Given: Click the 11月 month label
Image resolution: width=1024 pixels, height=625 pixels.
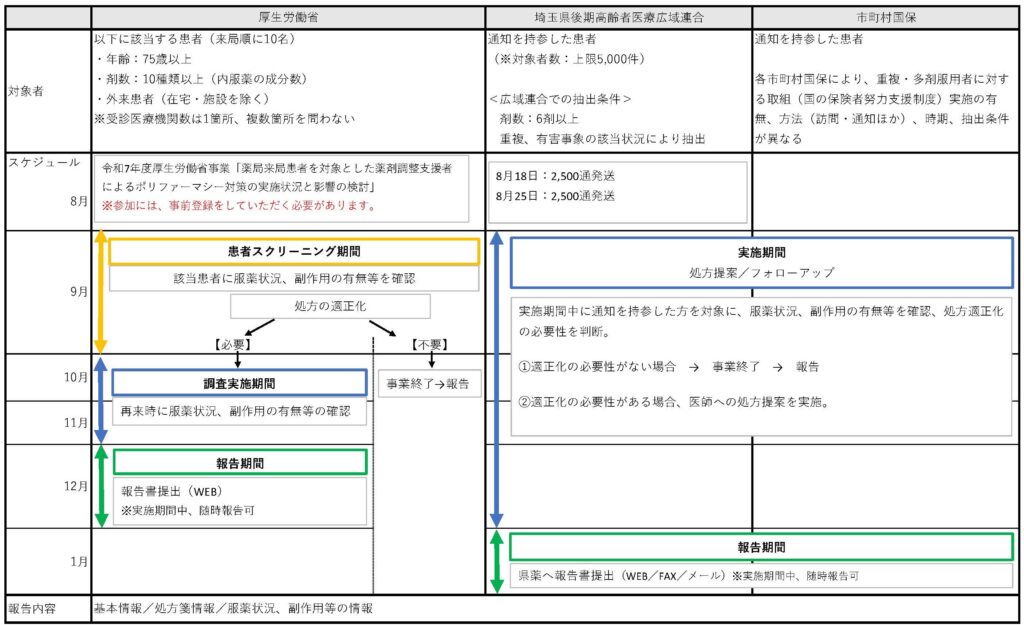Looking at the screenshot, I should 76,423.
